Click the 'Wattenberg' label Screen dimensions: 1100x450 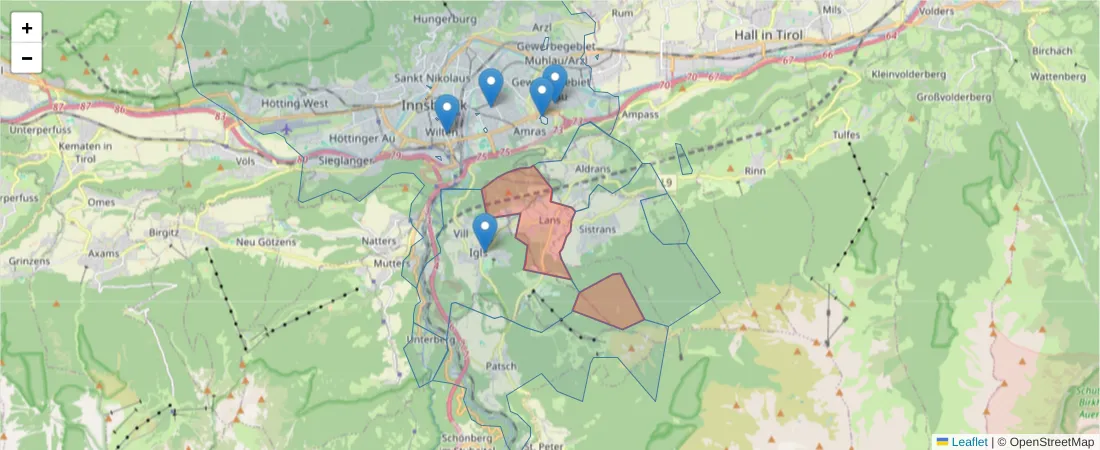point(1058,76)
